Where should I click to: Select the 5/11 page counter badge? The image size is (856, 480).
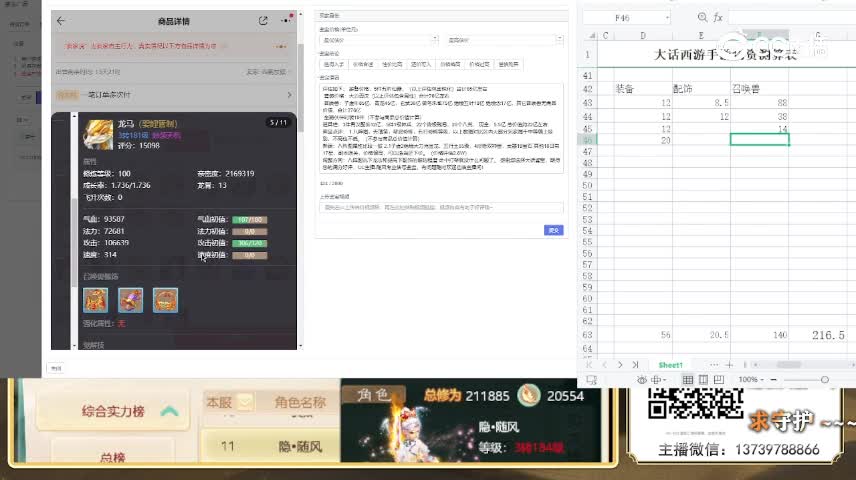tap(278, 122)
